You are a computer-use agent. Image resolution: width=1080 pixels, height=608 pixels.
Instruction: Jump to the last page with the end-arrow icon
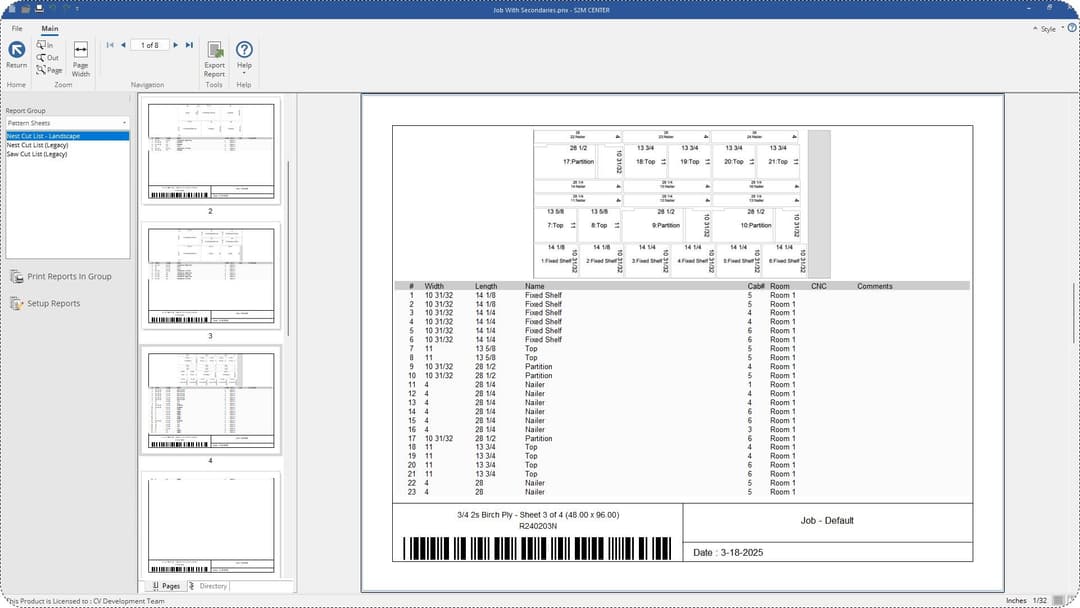[189, 44]
